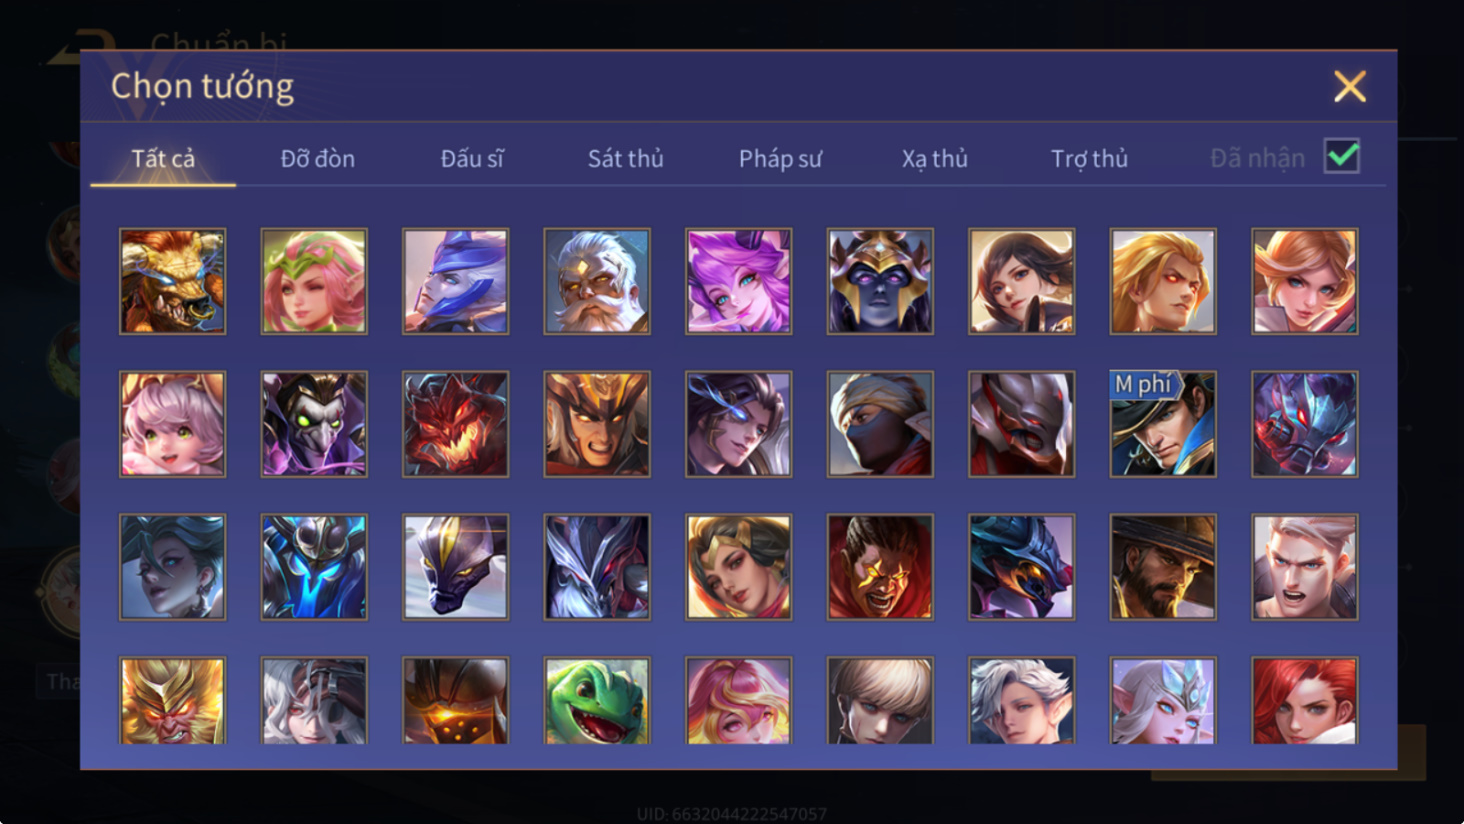Select the 'Đấu sĩ' tab
Viewport: 1464px width, 824px height.
pyautogui.click(x=472, y=158)
